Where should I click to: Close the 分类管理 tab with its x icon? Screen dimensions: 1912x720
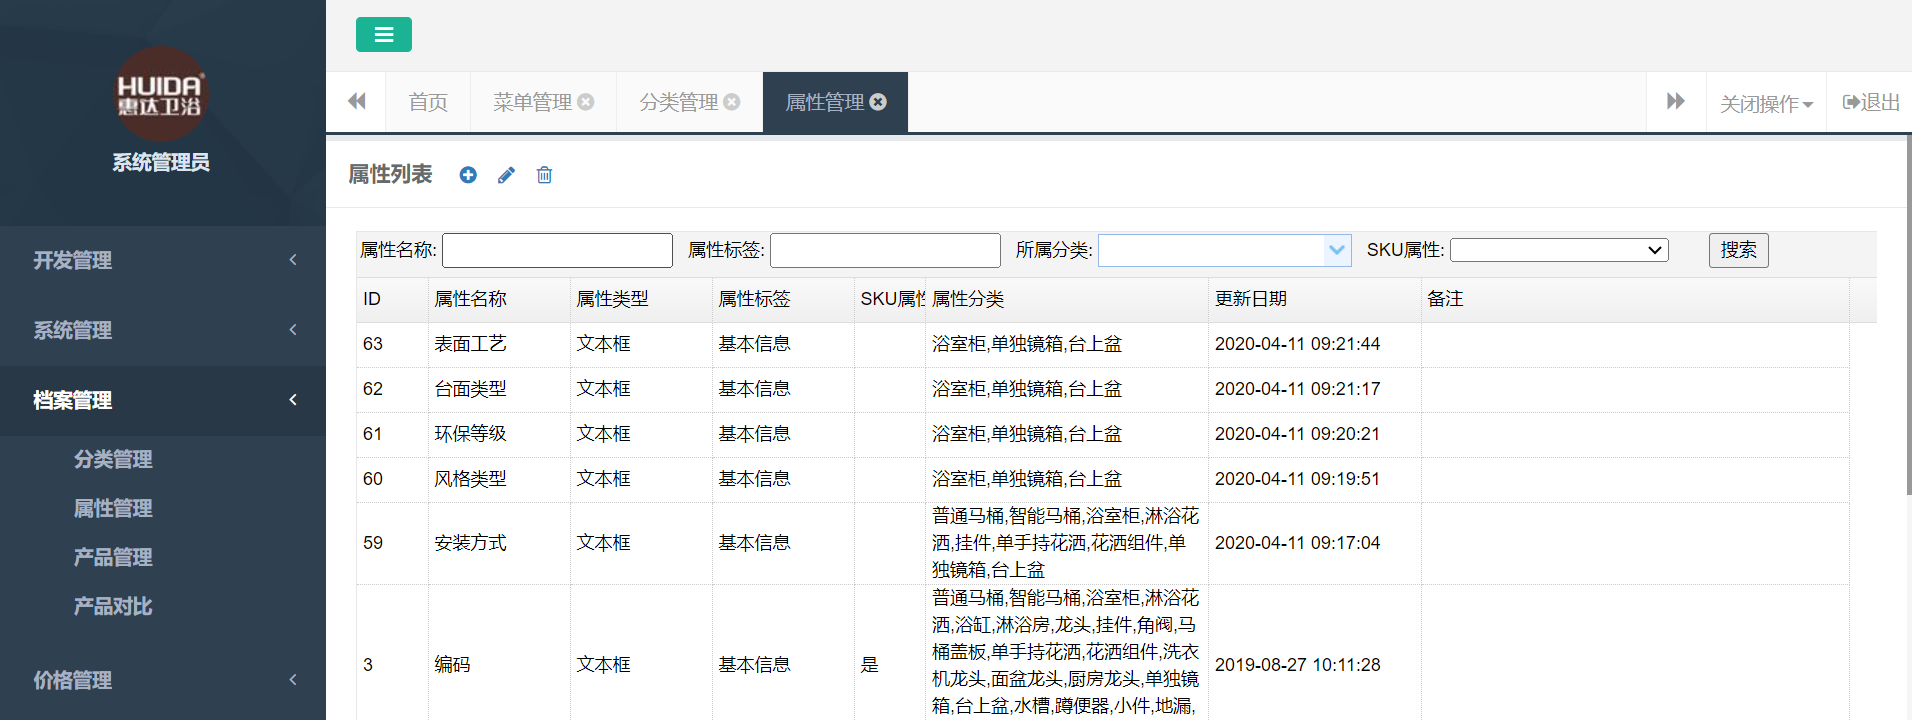click(732, 102)
